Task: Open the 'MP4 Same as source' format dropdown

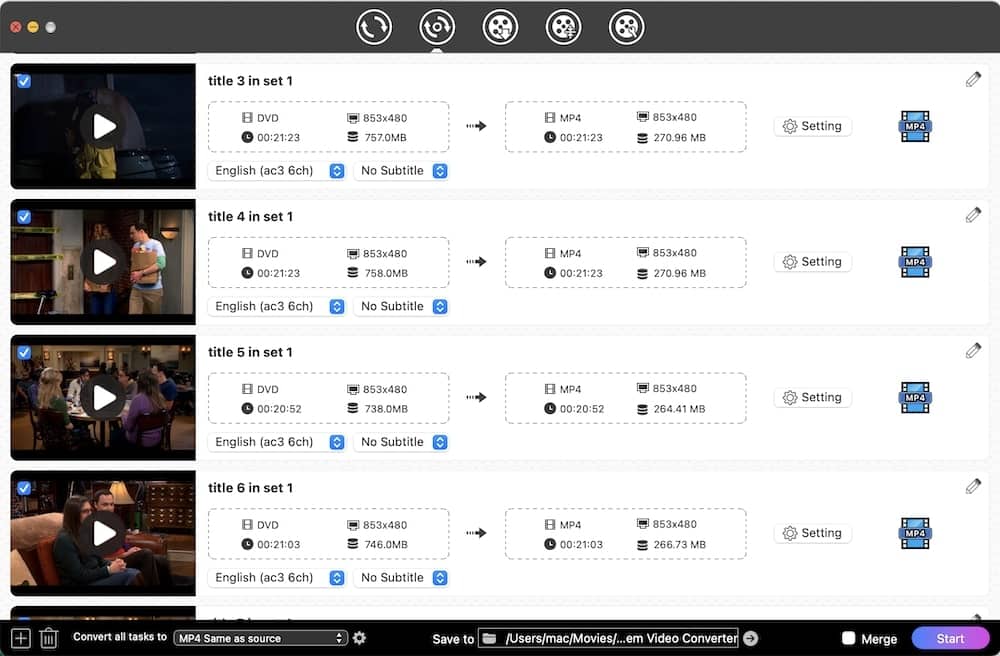Action: tap(260, 638)
